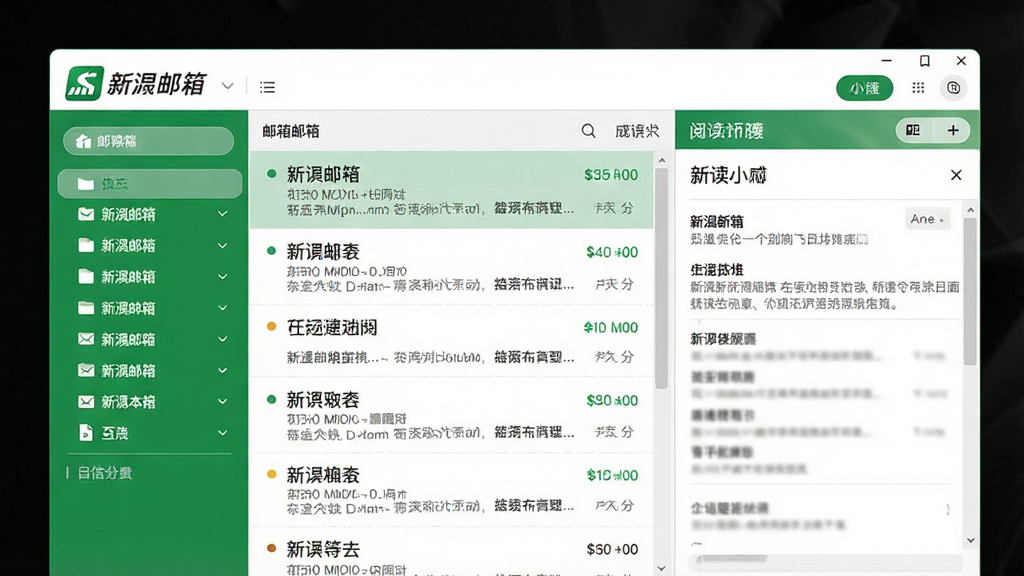
Task: Click the $60 +00 amount
Action: (x=612, y=549)
